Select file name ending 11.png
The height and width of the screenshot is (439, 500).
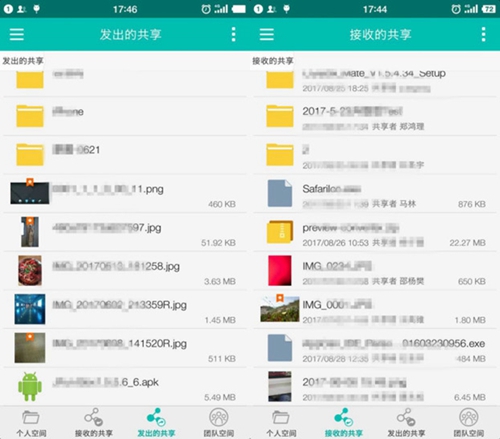point(108,189)
